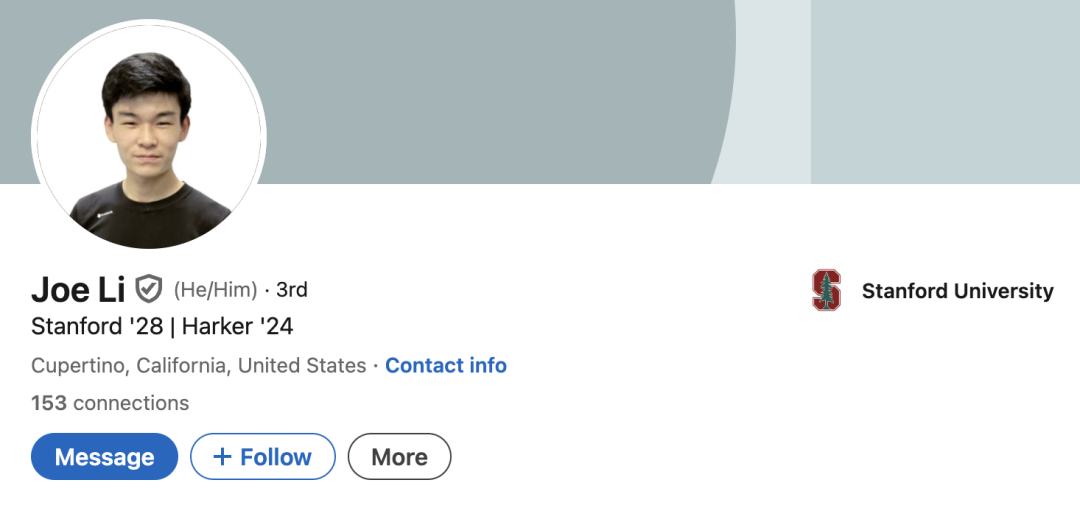Open the More options dropdown
The width and height of the screenshot is (1080, 508).
pyautogui.click(x=399, y=456)
